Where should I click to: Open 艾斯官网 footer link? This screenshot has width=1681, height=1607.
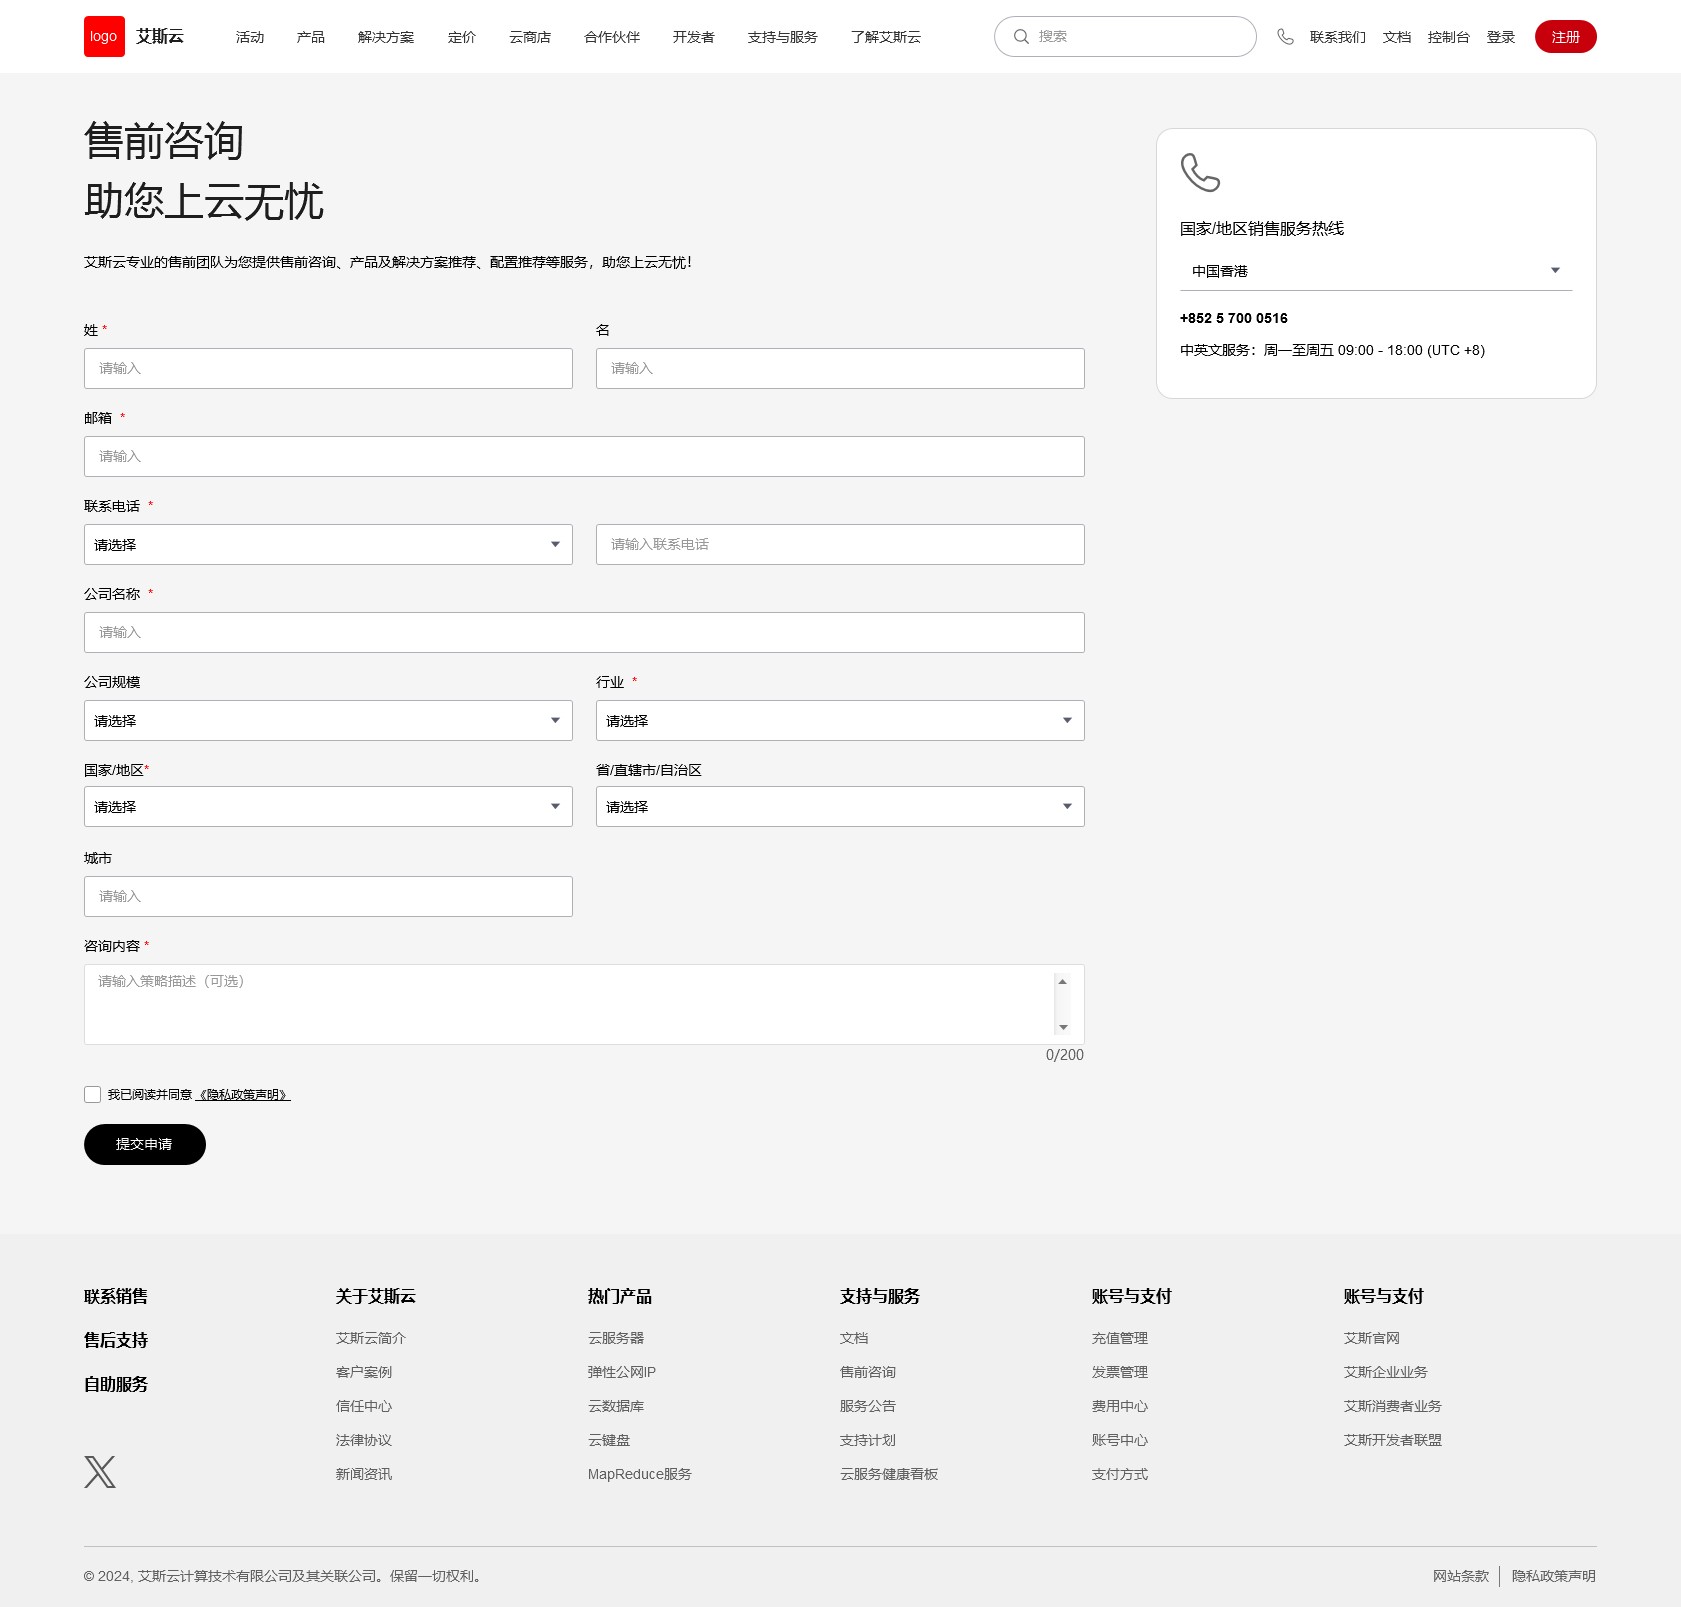1372,1338
